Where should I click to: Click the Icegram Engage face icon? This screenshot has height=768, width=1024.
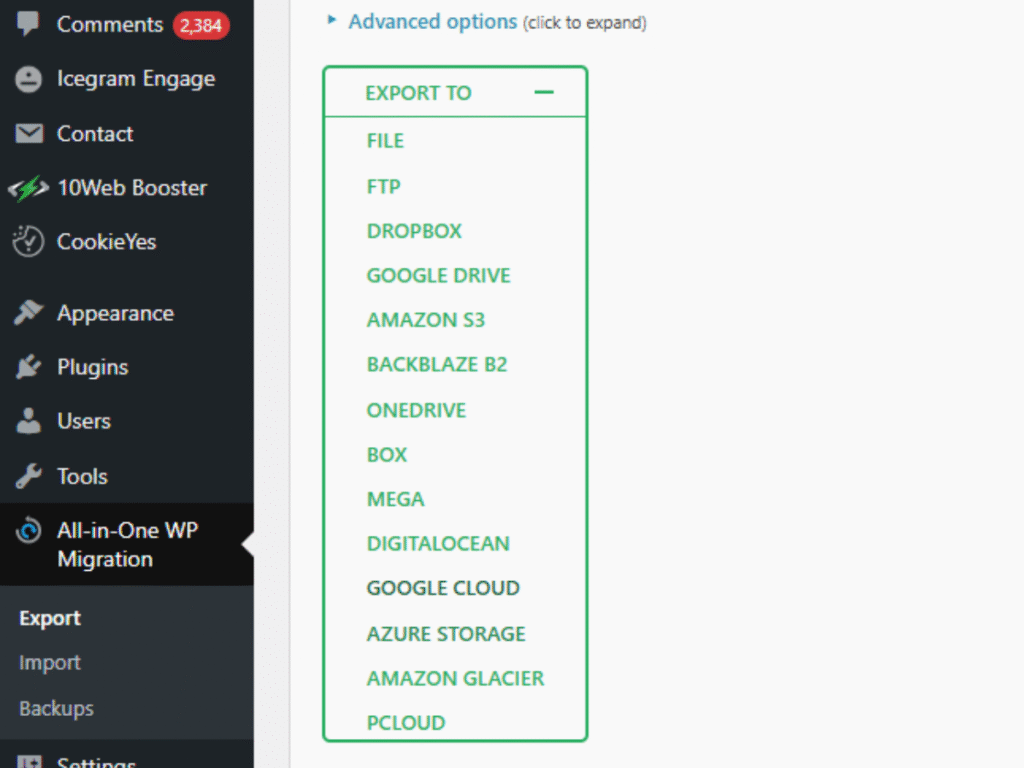[x=28, y=79]
